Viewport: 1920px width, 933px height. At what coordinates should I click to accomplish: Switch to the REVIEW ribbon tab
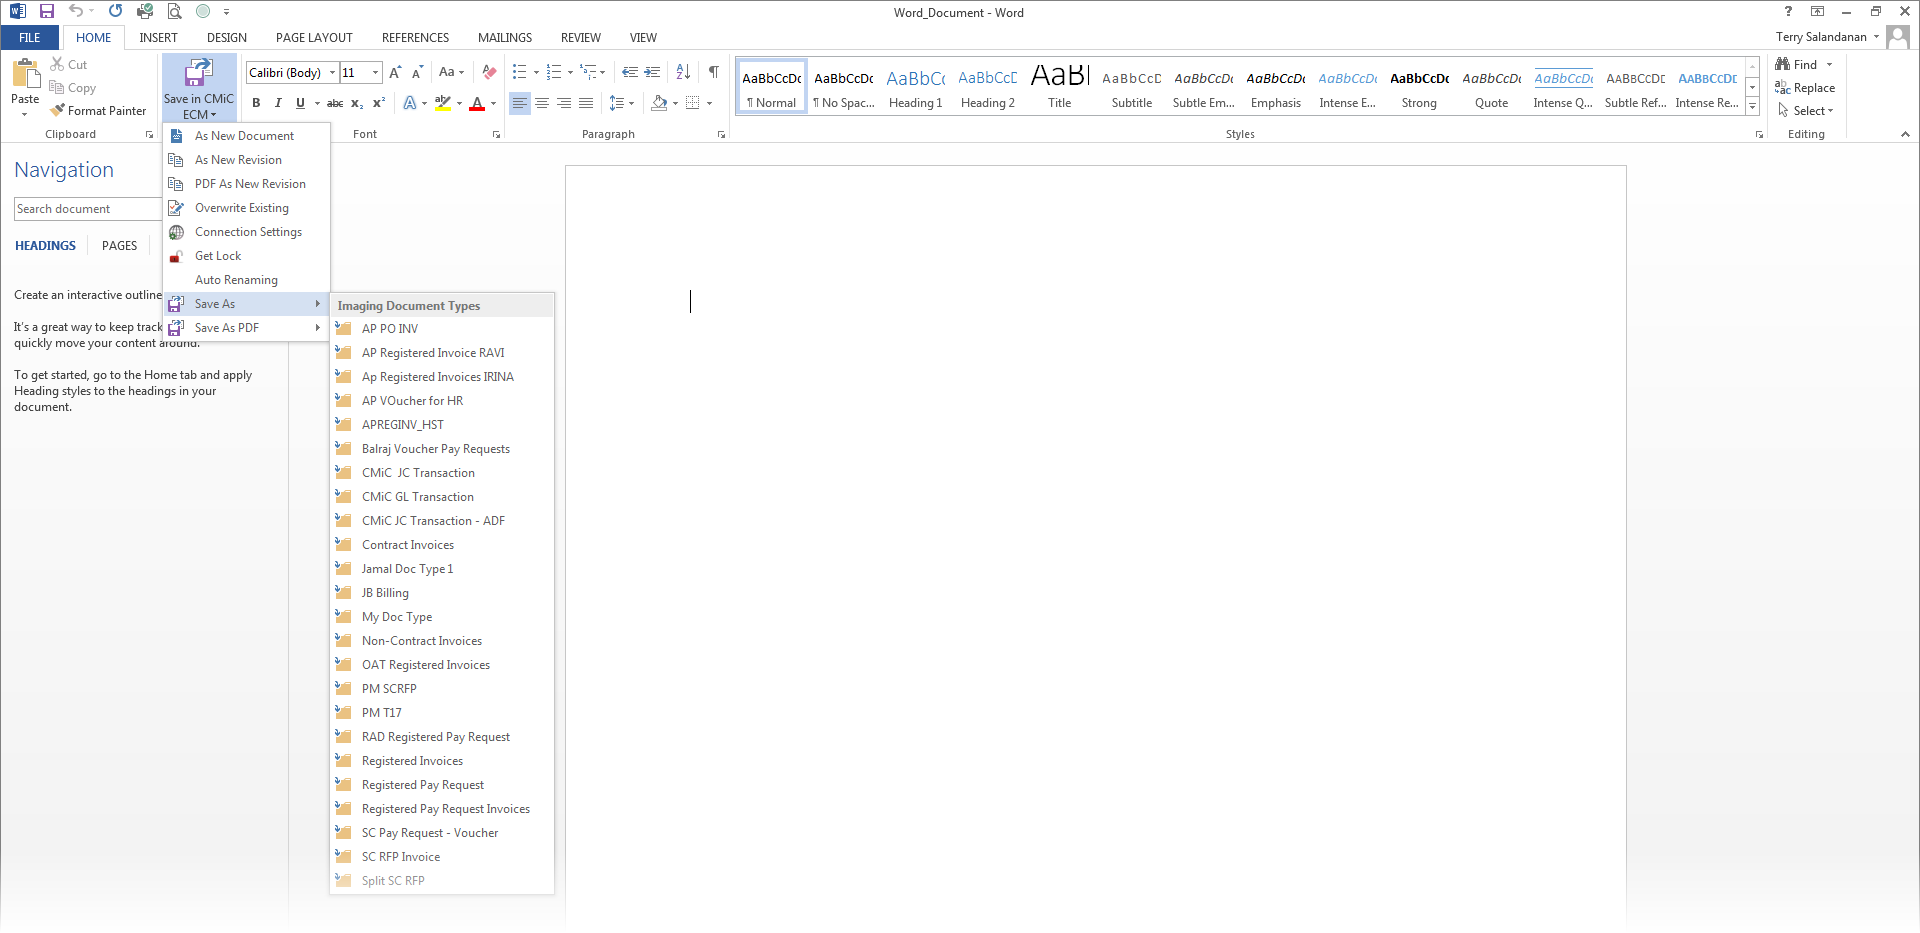click(580, 37)
